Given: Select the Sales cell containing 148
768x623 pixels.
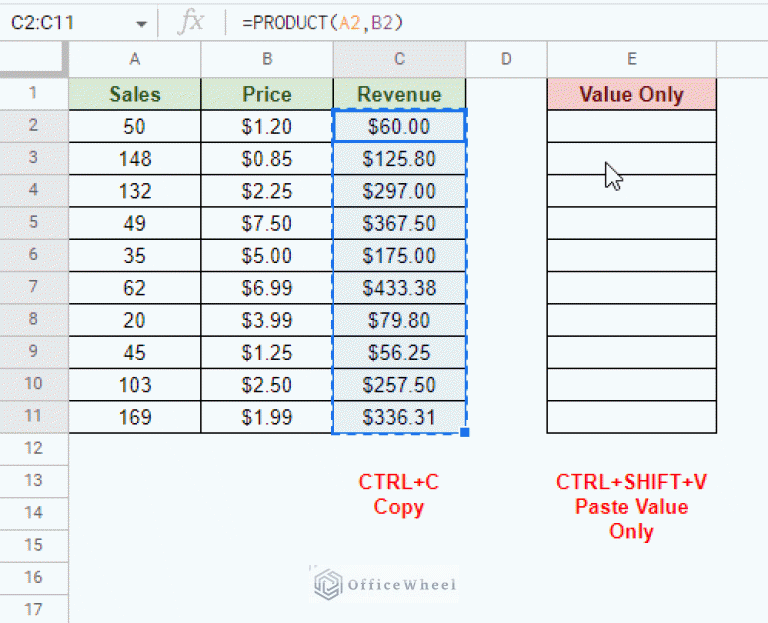Looking at the screenshot, I should coord(134,159).
